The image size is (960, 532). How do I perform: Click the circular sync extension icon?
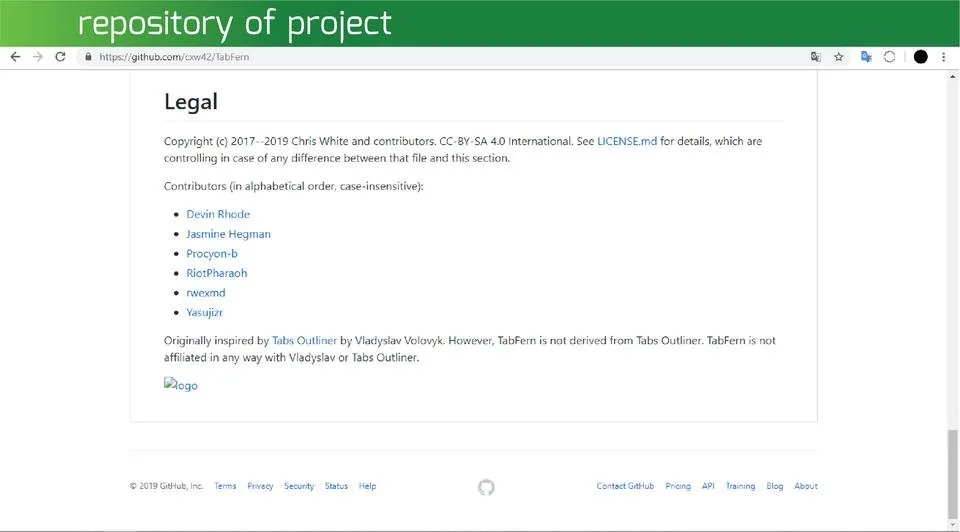pos(890,57)
